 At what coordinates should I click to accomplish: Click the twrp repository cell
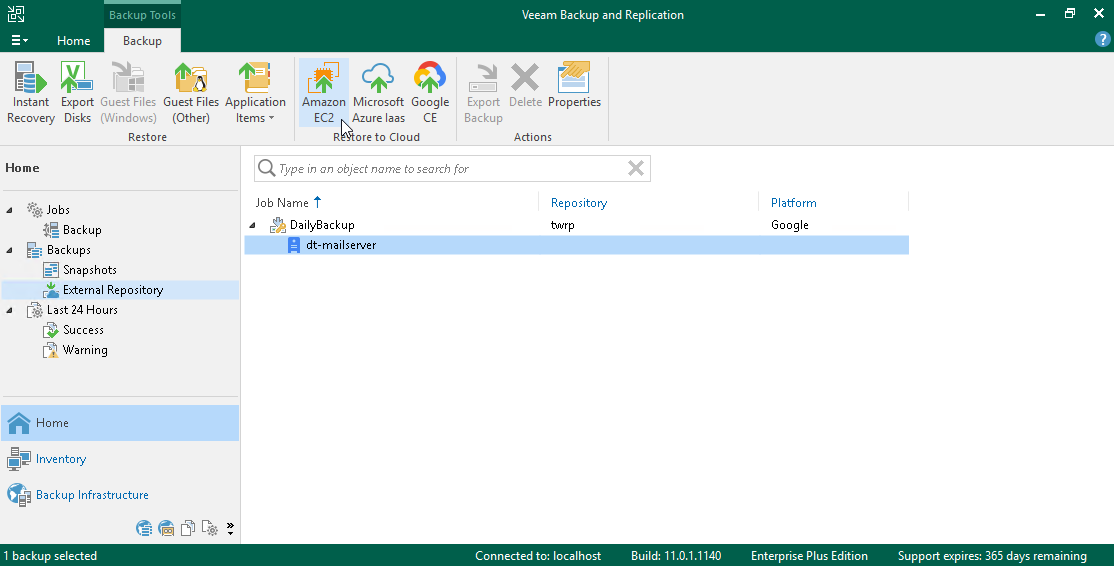point(562,225)
